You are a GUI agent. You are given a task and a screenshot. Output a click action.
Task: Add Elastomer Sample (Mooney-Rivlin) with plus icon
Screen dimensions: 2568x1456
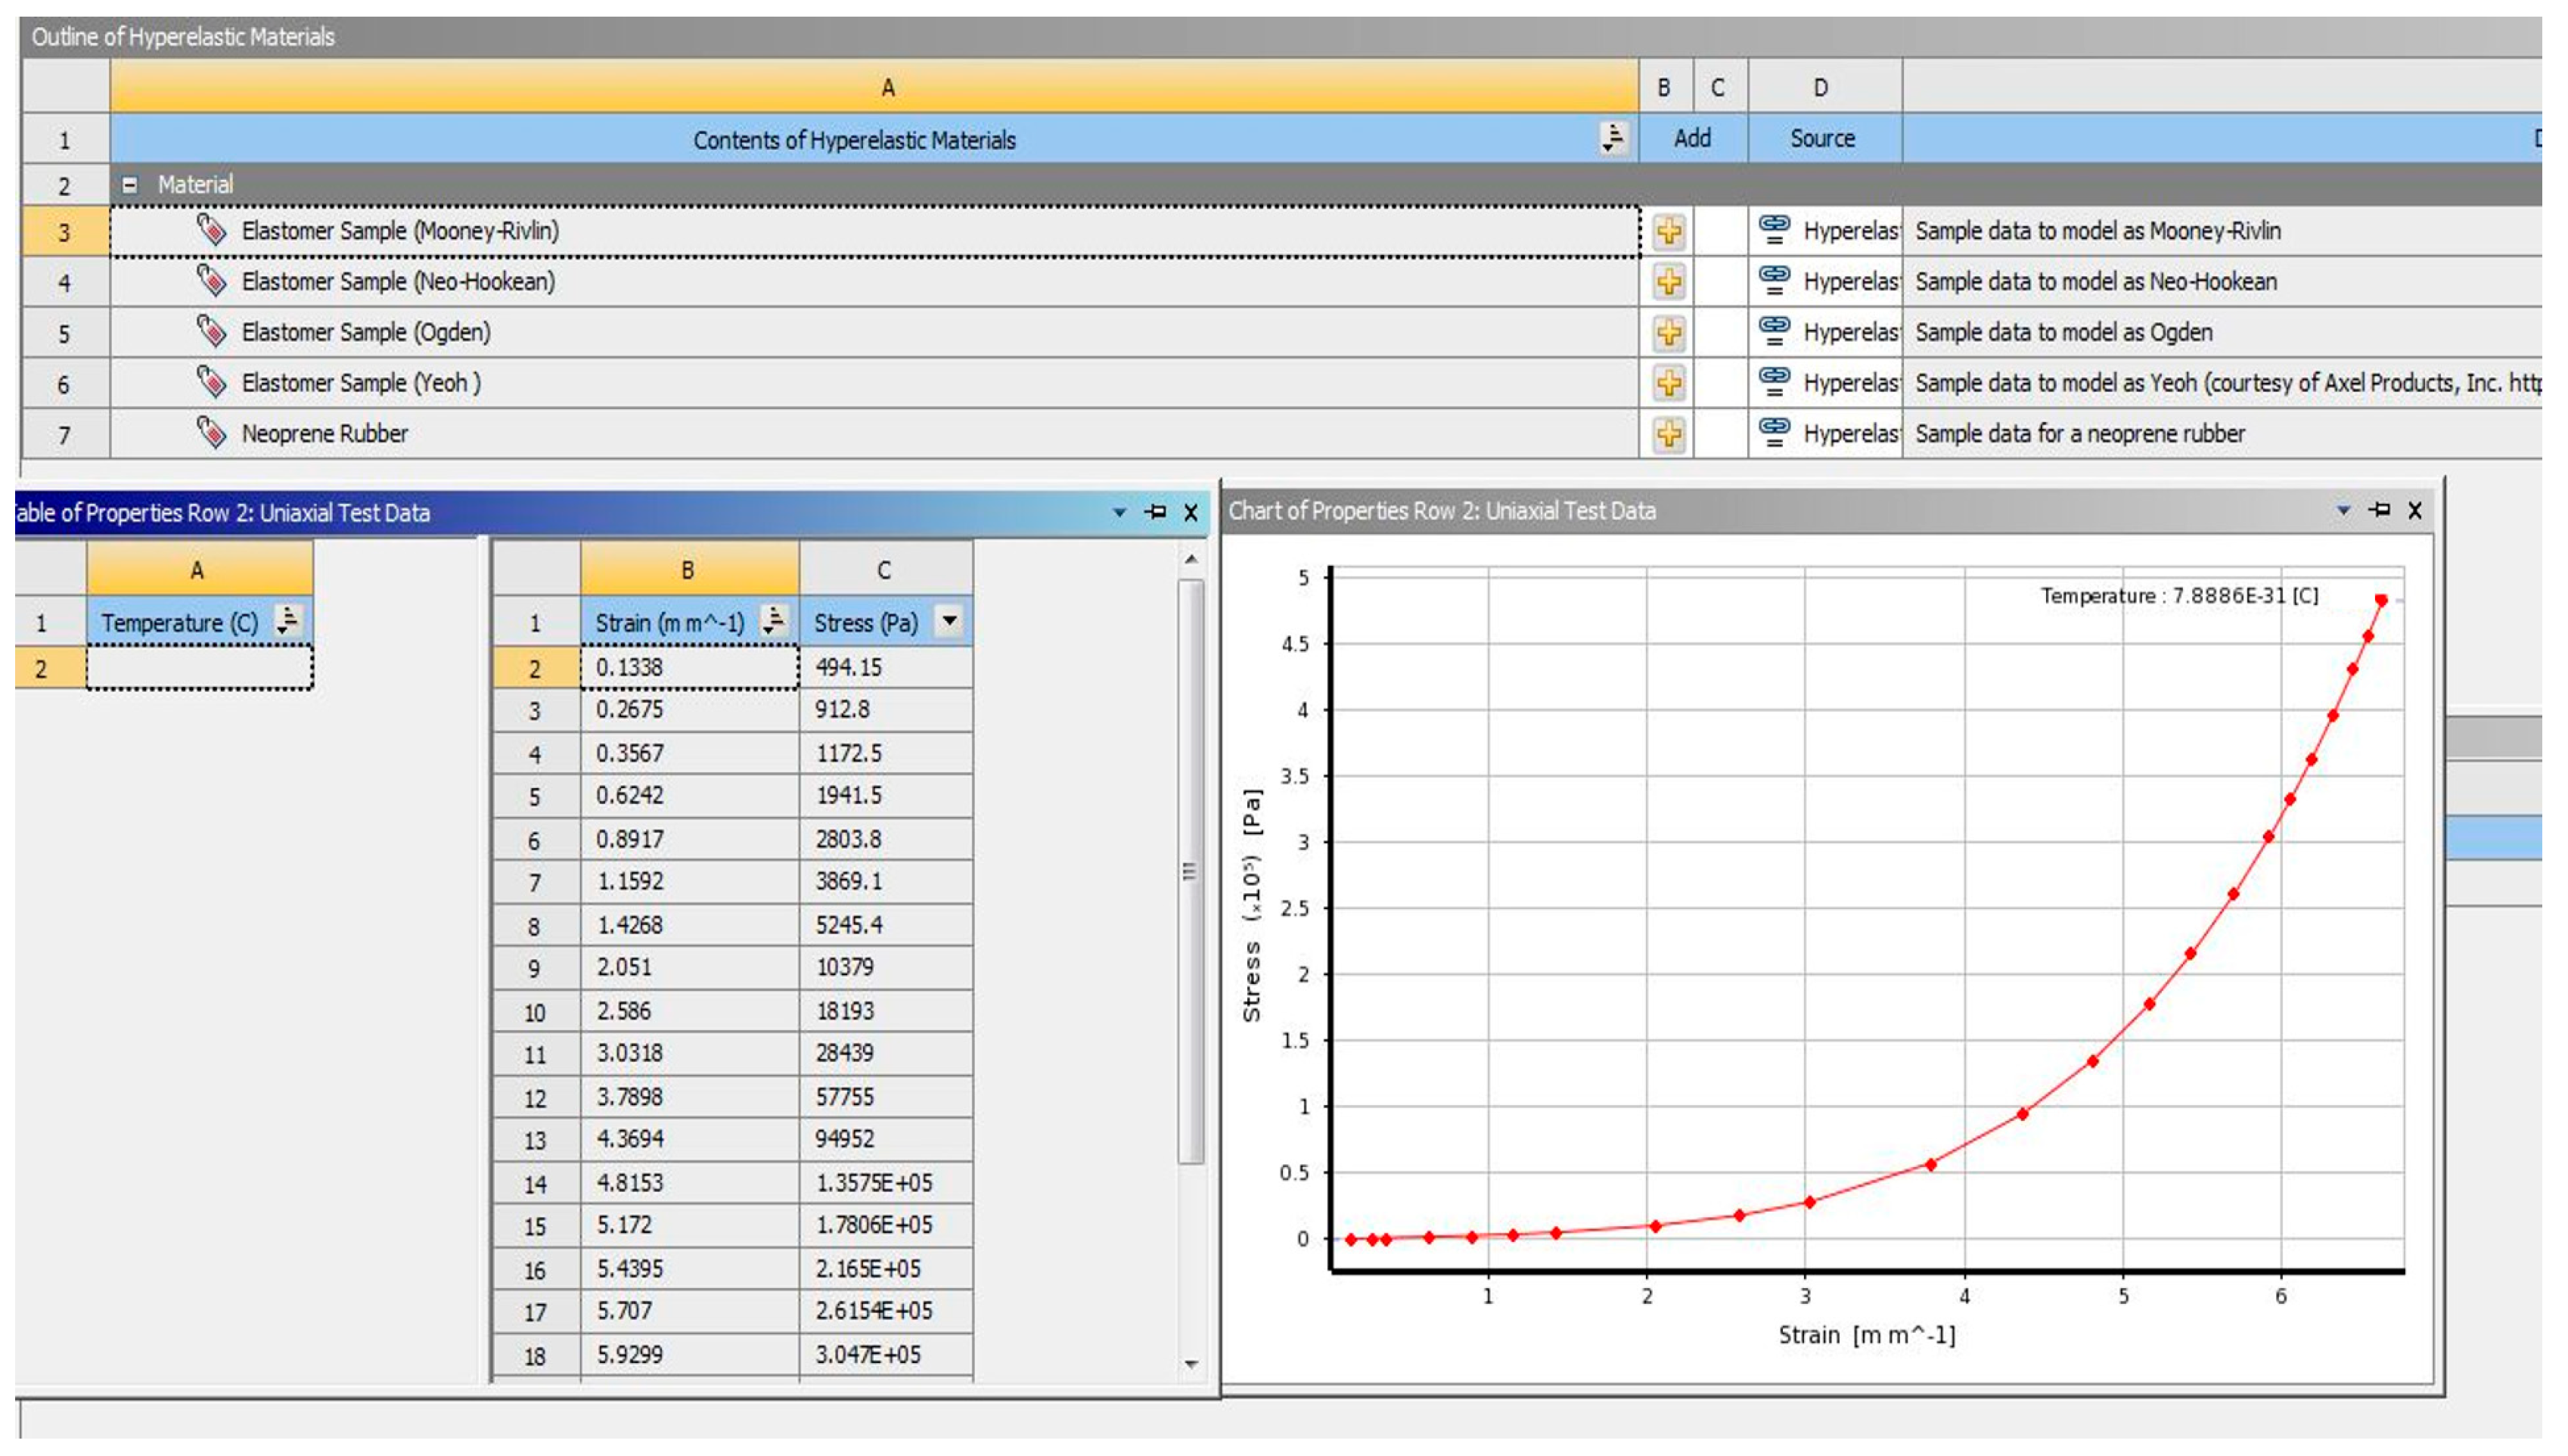coord(1668,232)
